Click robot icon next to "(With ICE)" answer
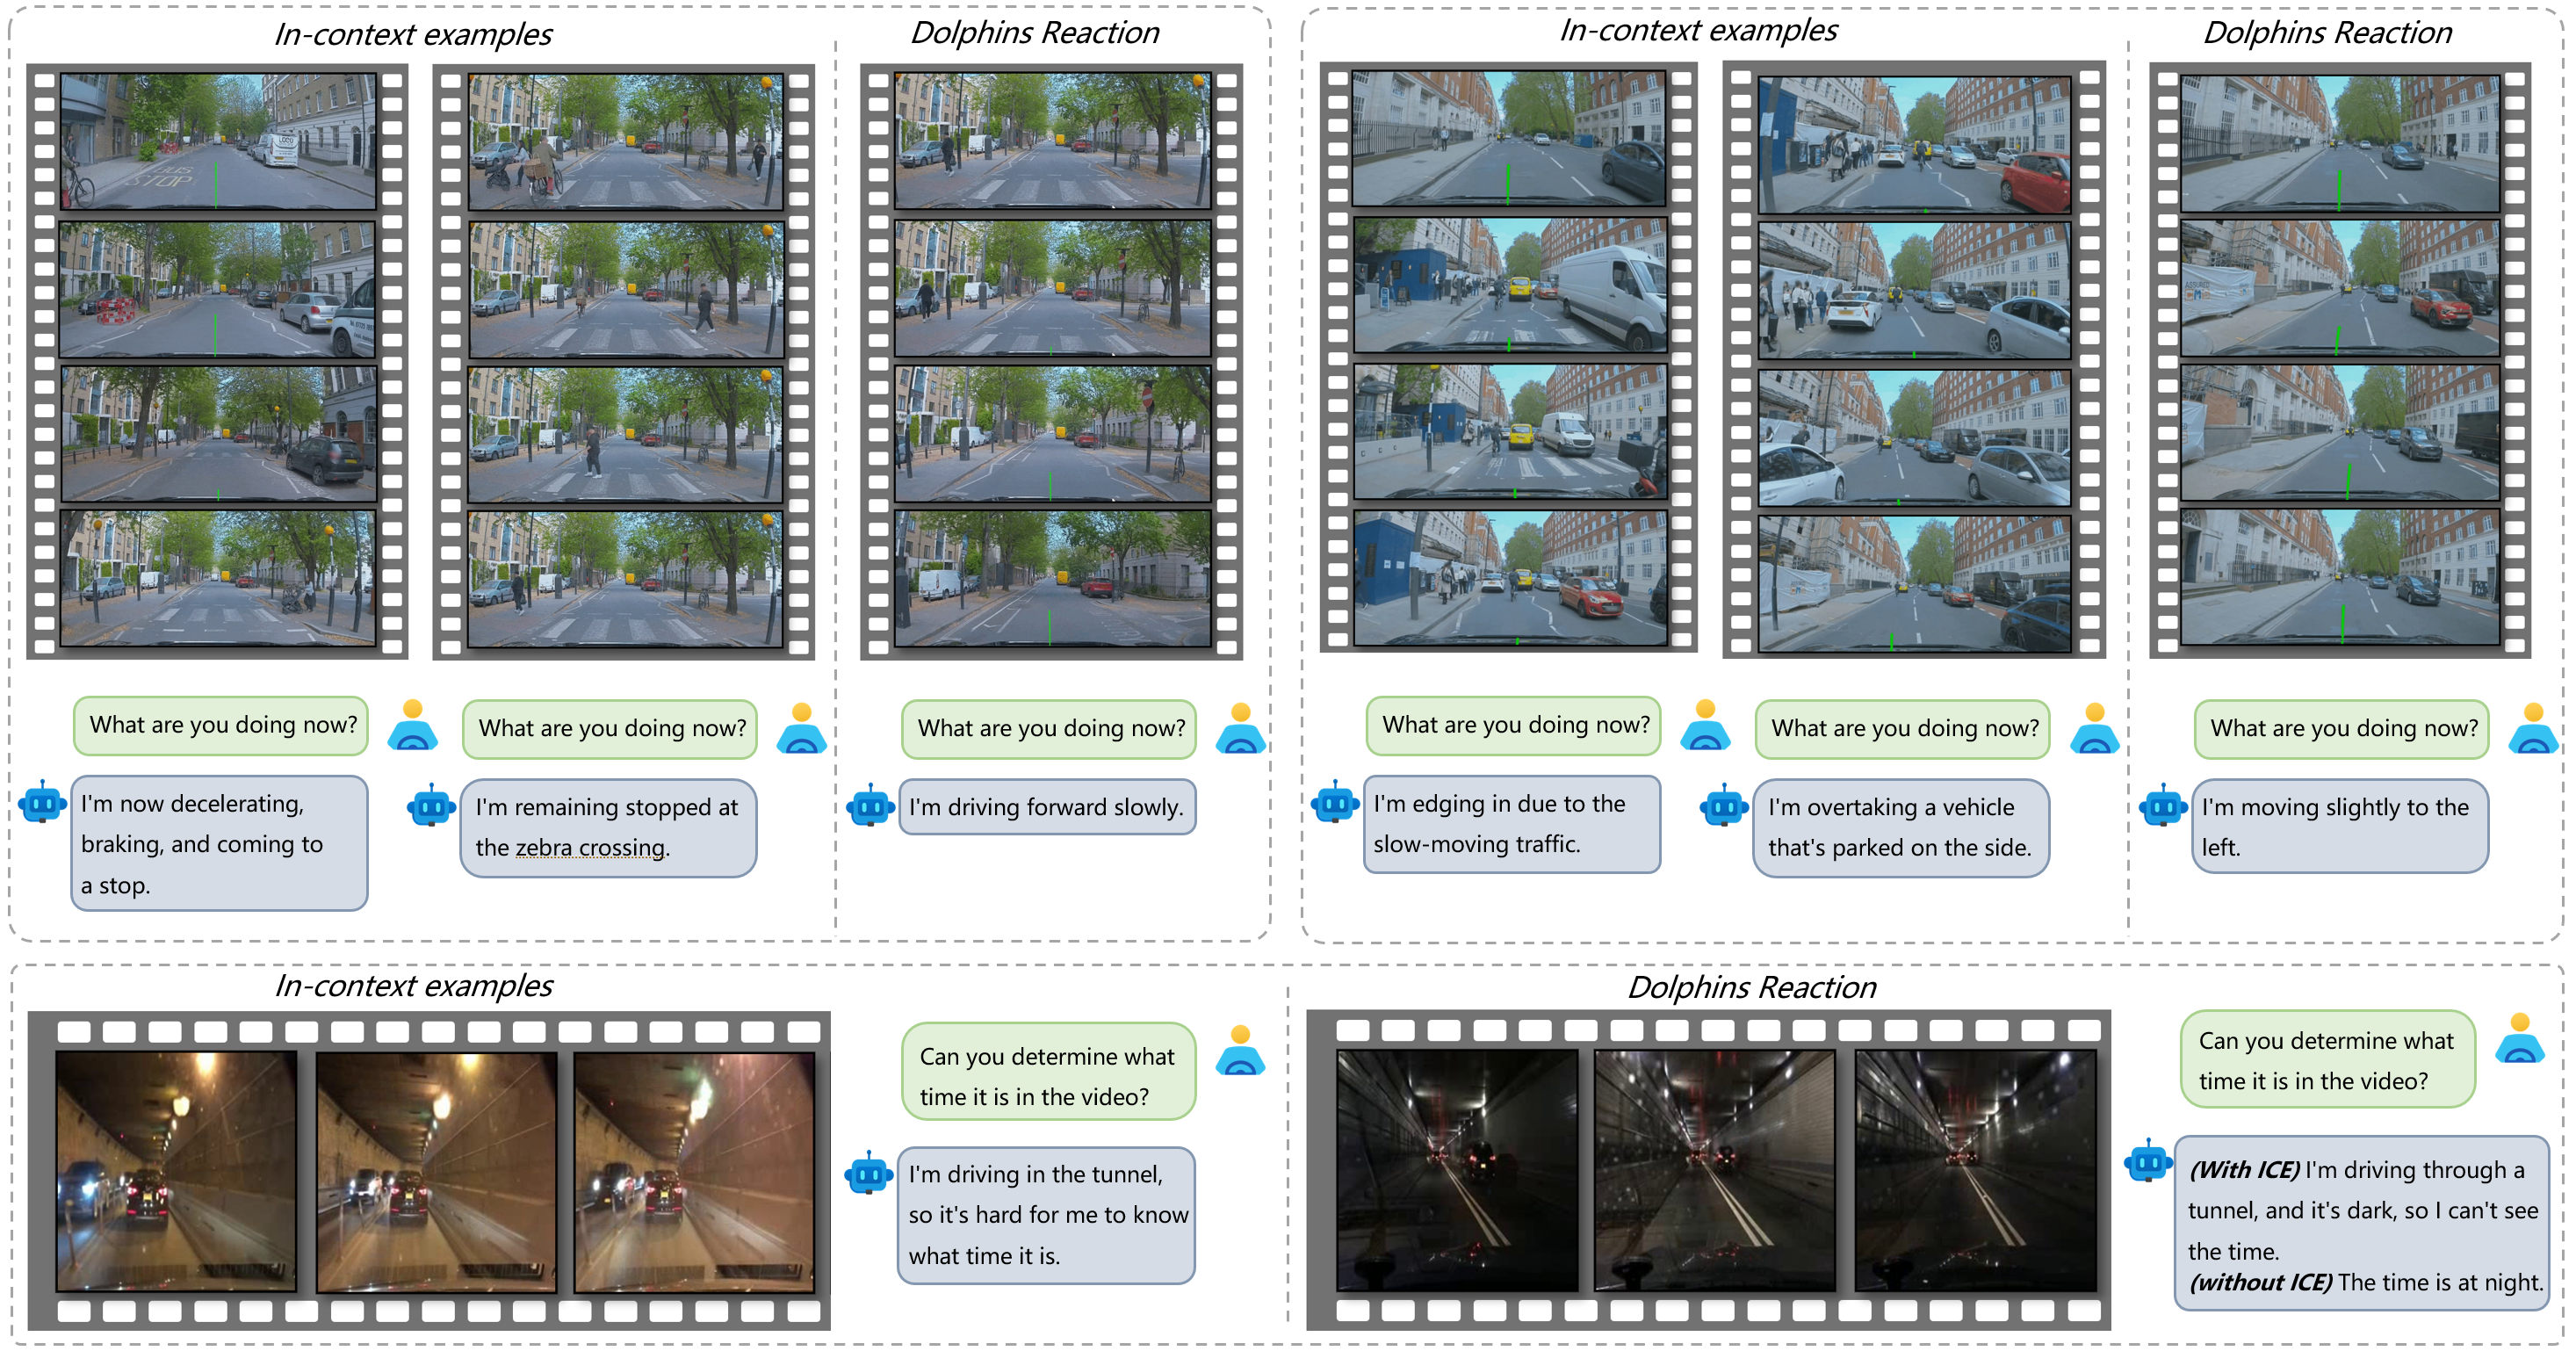This screenshot has height=1351, width=2576. tap(2147, 1162)
